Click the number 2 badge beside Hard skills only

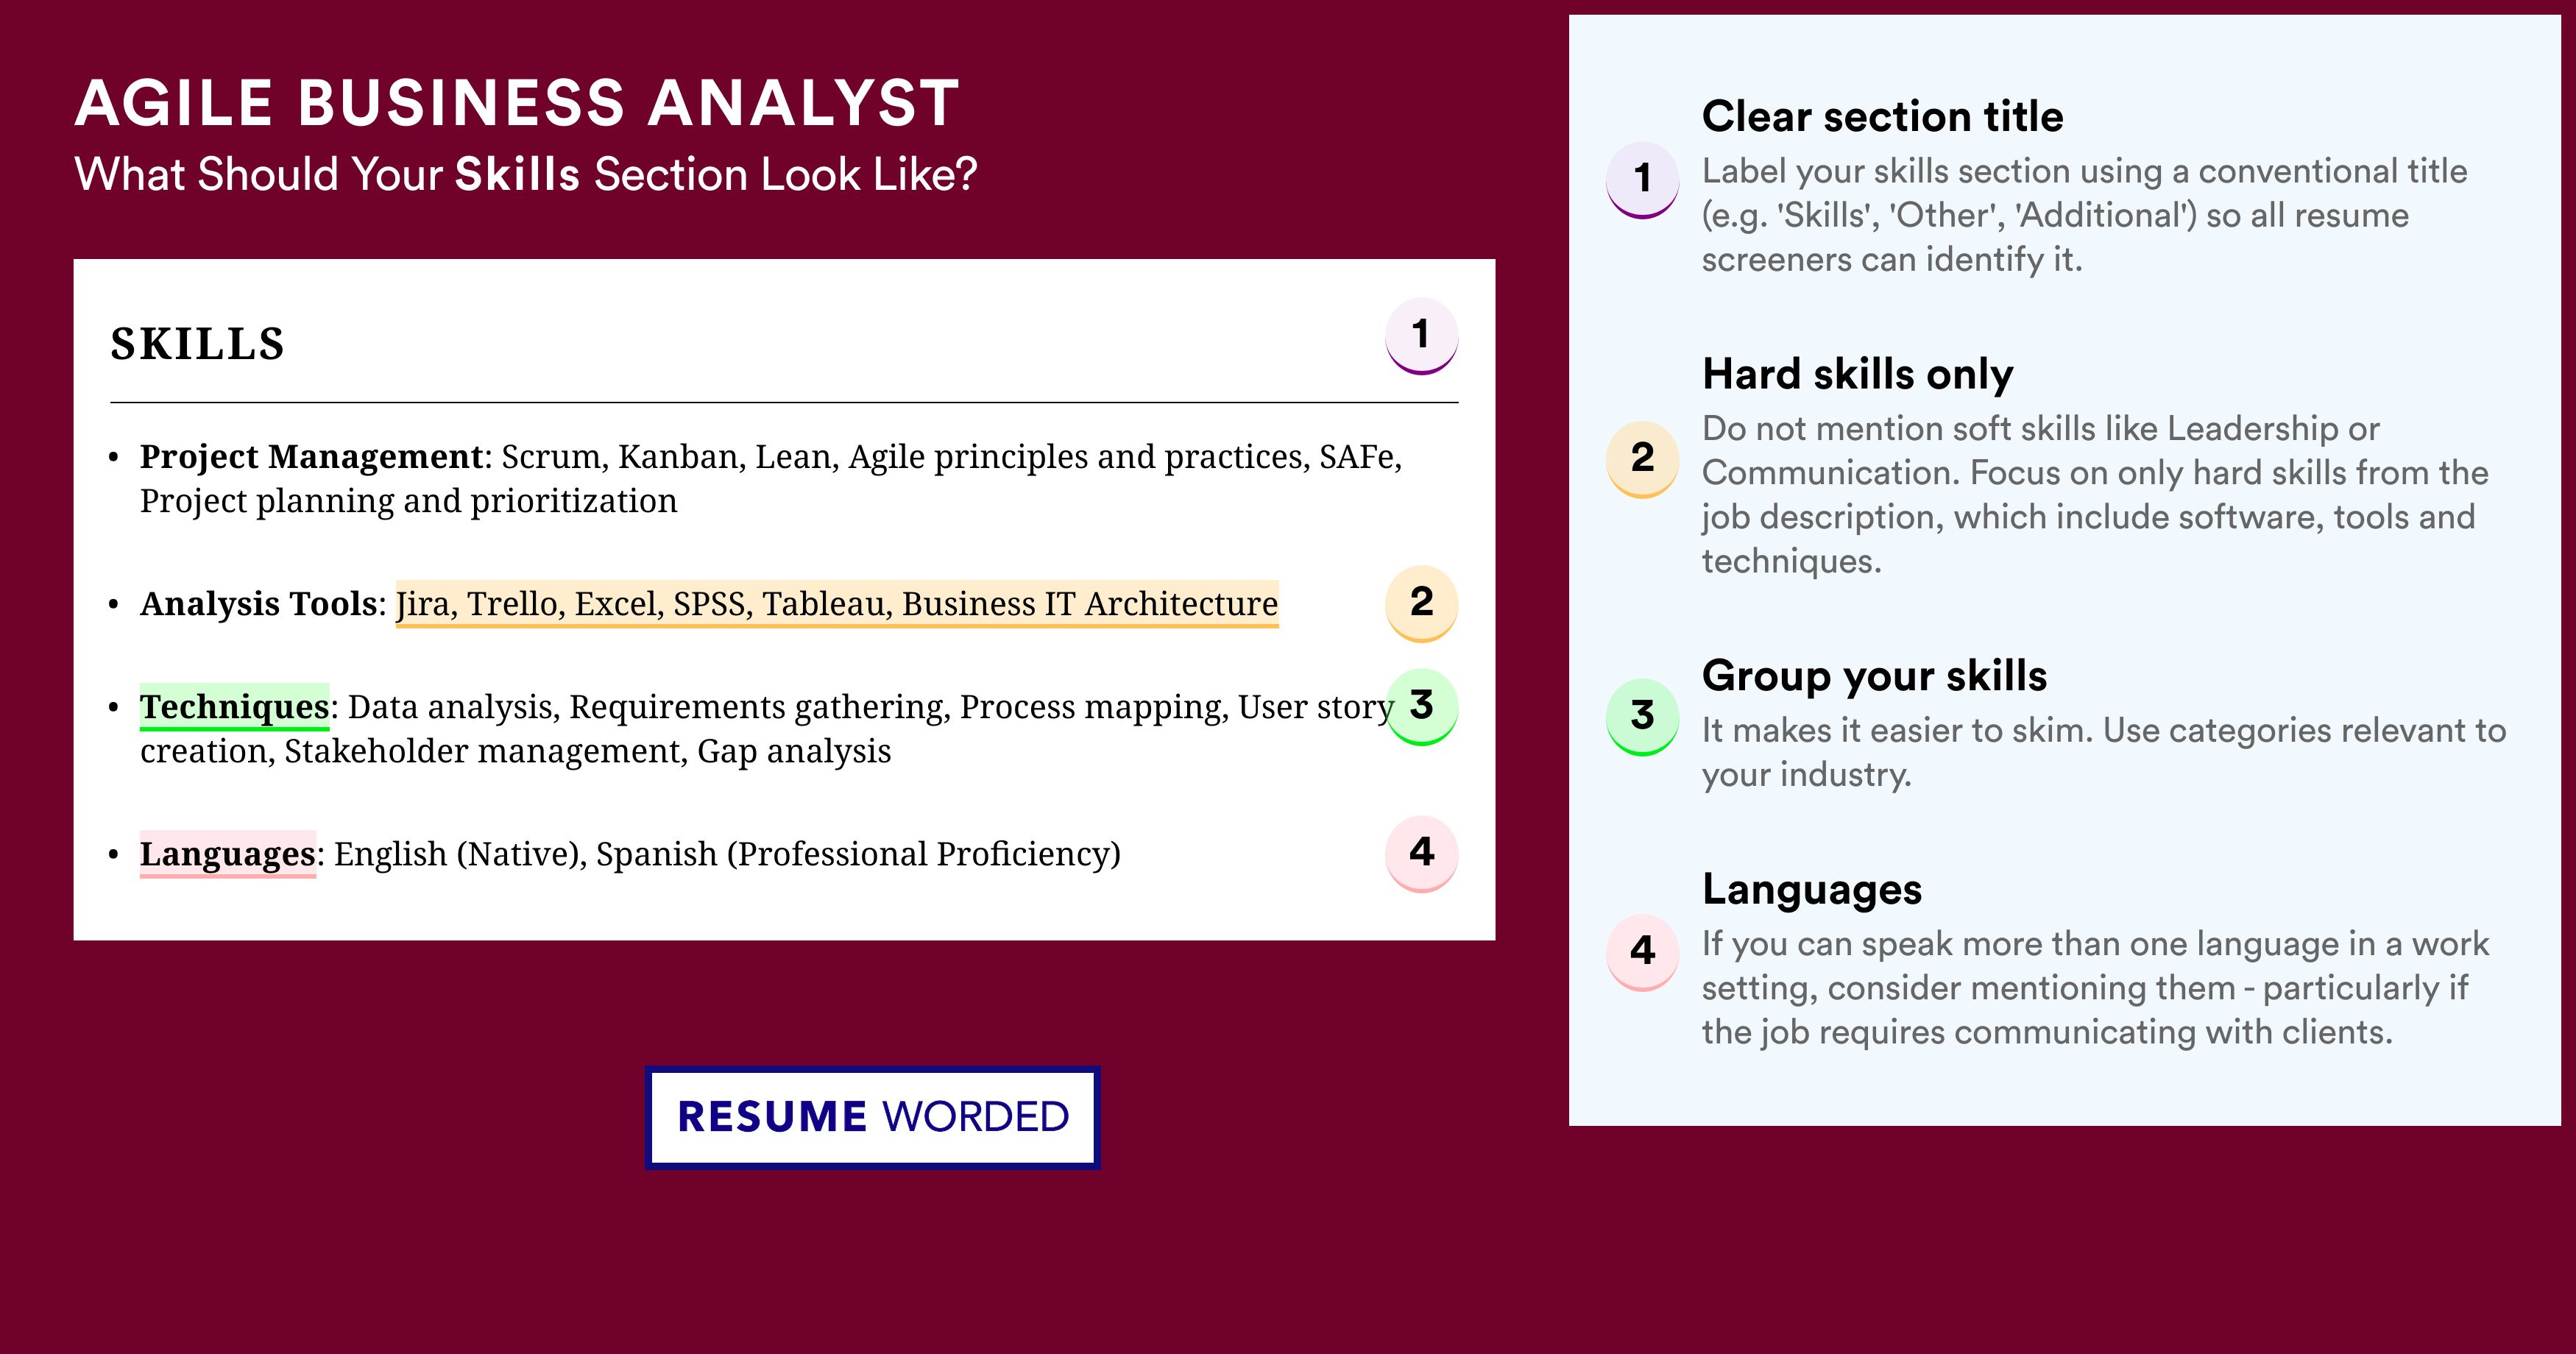point(1642,459)
